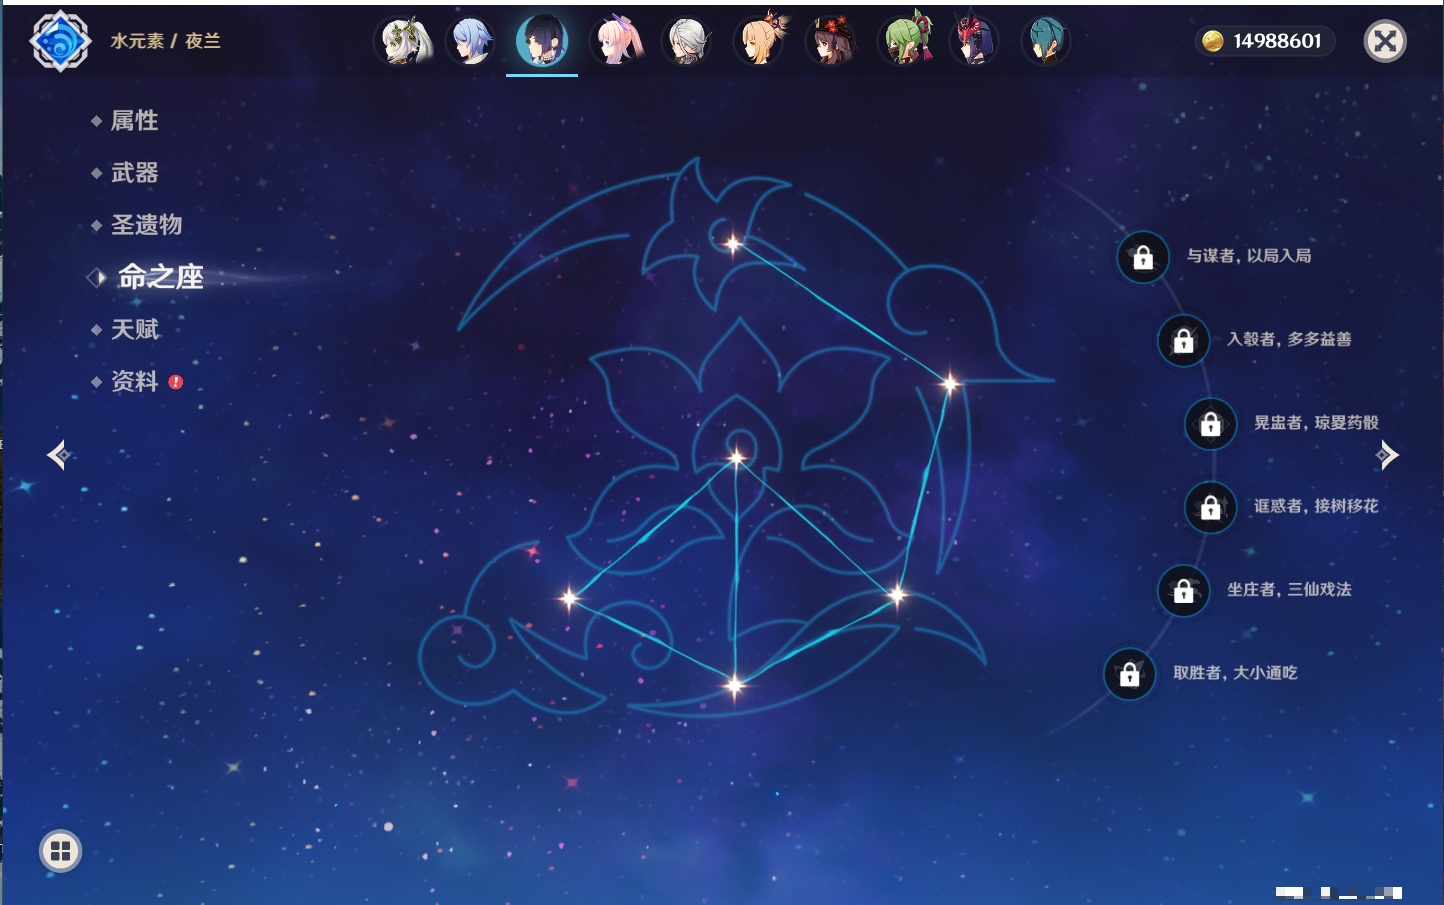Choose Kujou Sara's red-masked avatar
Viewport: 1444px width, 905px height.
pyautogui.click(x=974, y=41)
